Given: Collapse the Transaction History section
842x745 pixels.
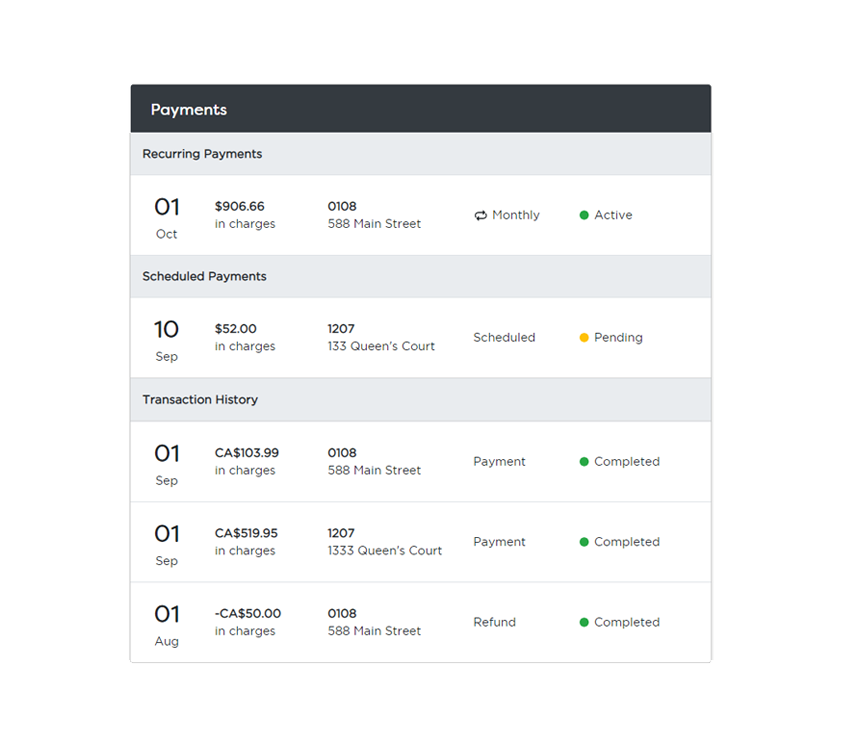Looking at the screenshot, I should (x=199, y=399).
